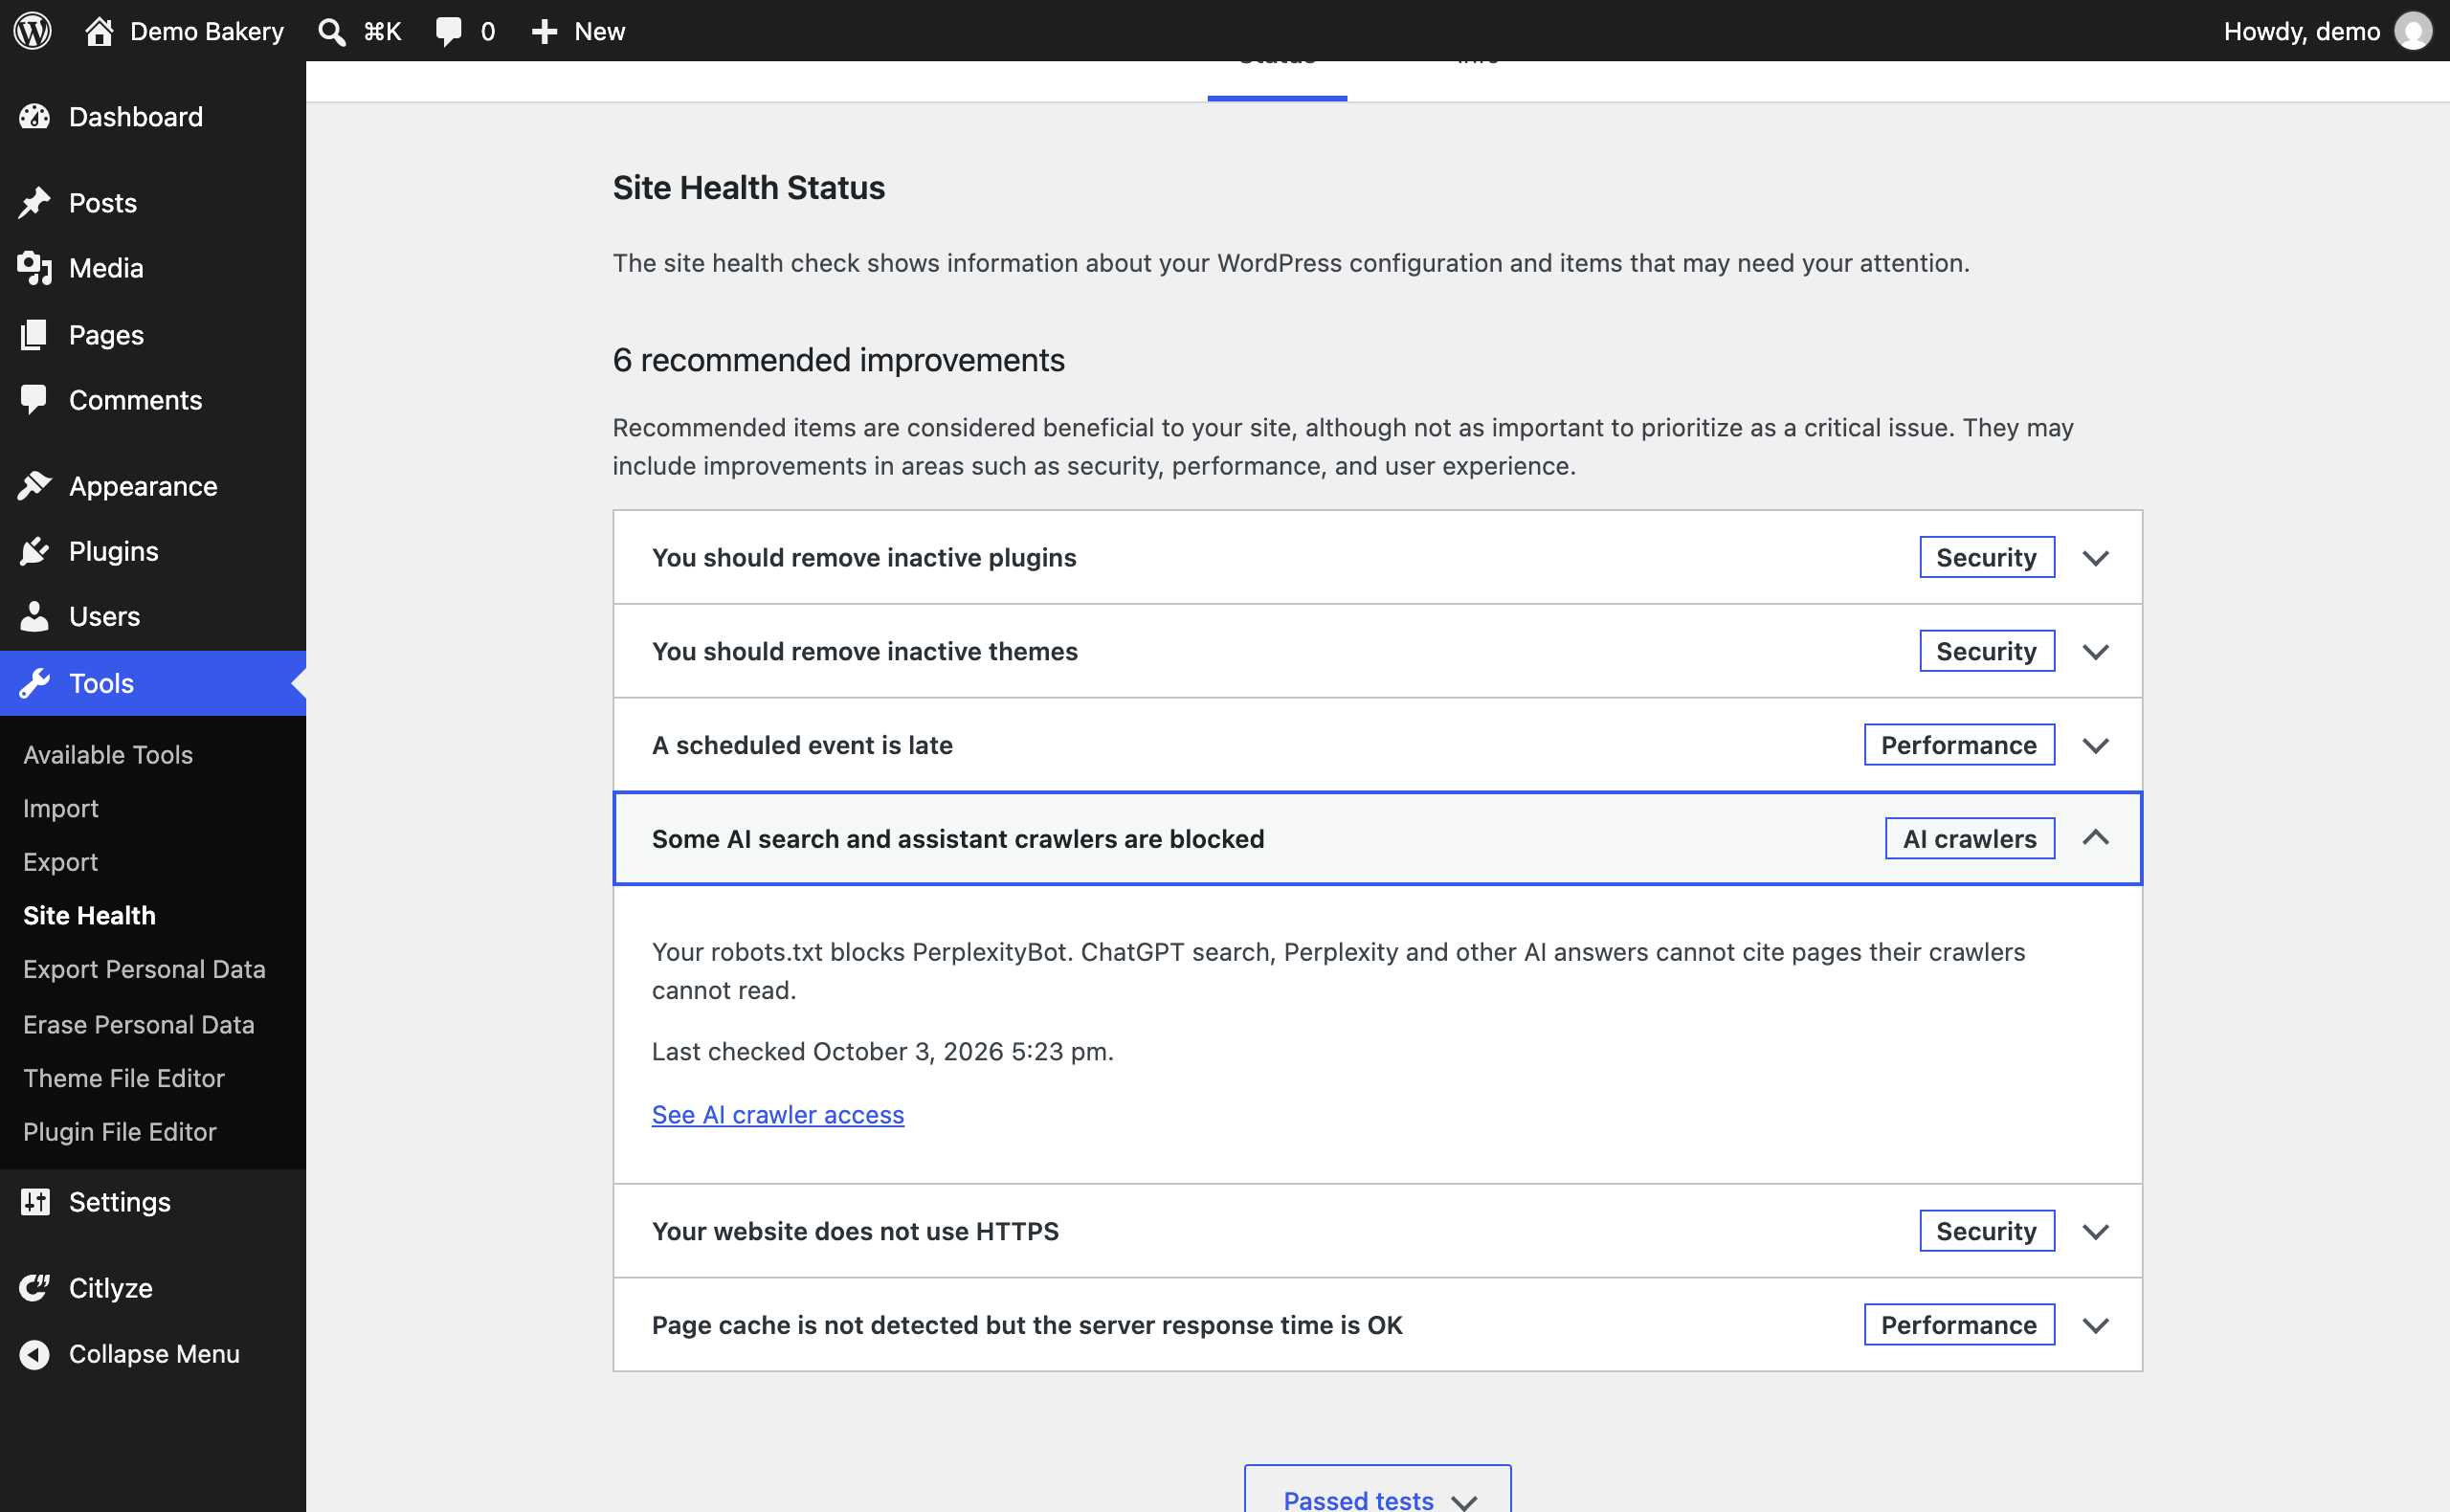The image size is (2450, 1512).
Task: Open Plugin File Editor submenu item
Action: pos(120,1132)
